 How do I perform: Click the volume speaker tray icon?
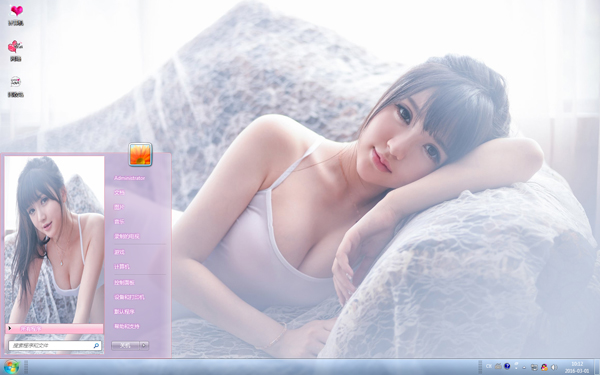pyautogui.click(x=554, y=367)
